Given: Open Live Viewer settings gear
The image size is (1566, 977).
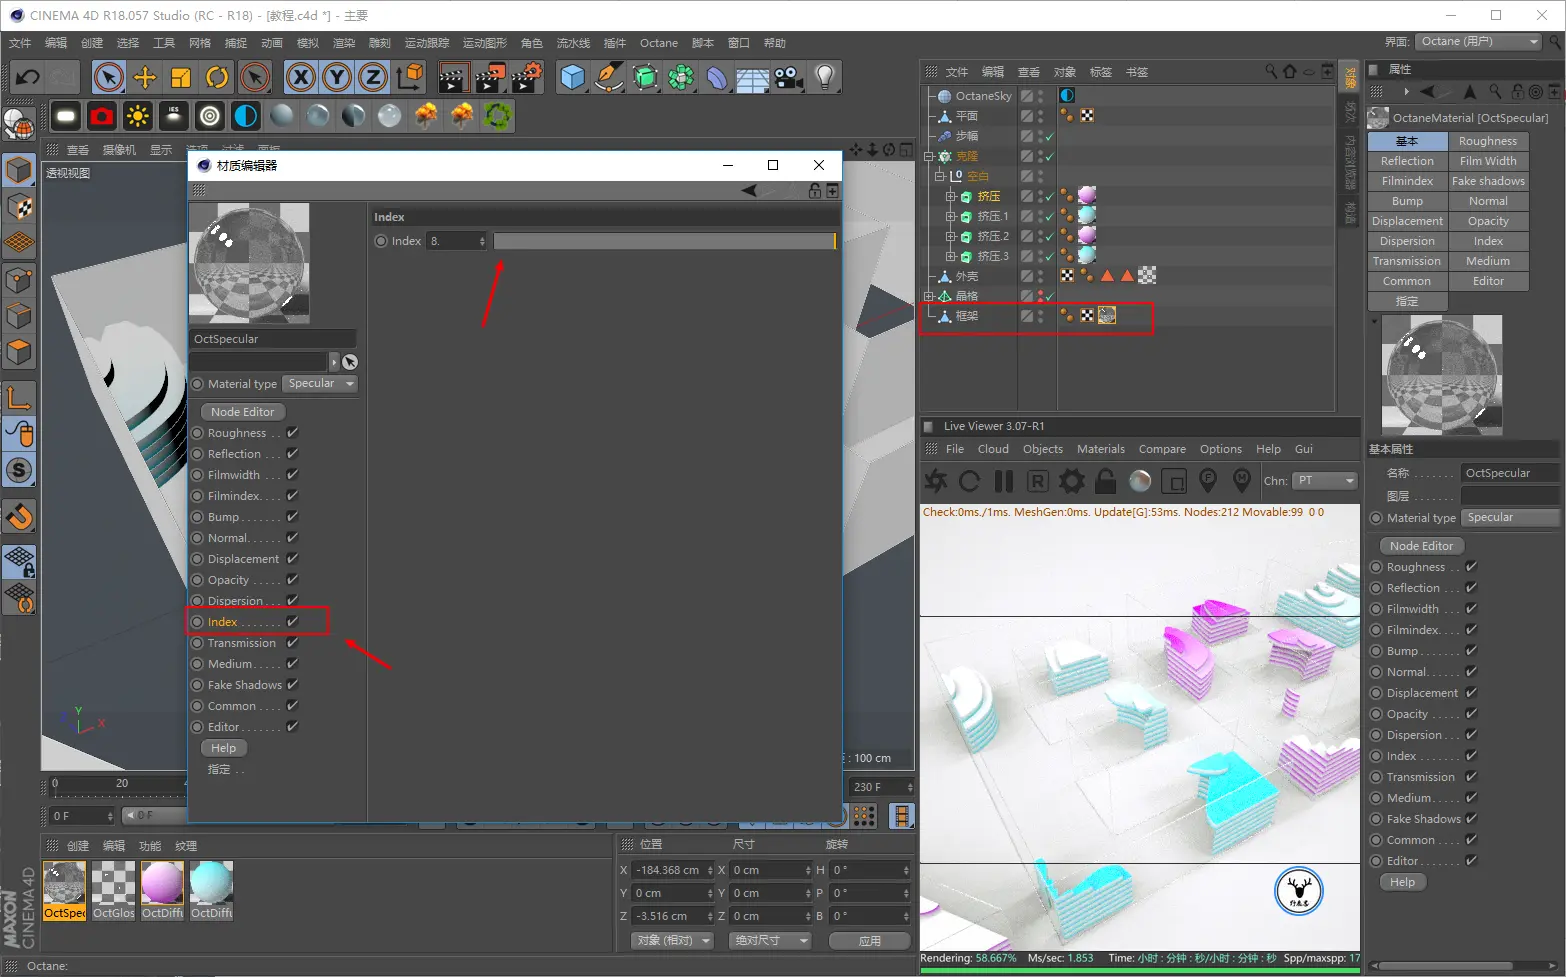Looking at the screenshot, I should point(1072,481).
